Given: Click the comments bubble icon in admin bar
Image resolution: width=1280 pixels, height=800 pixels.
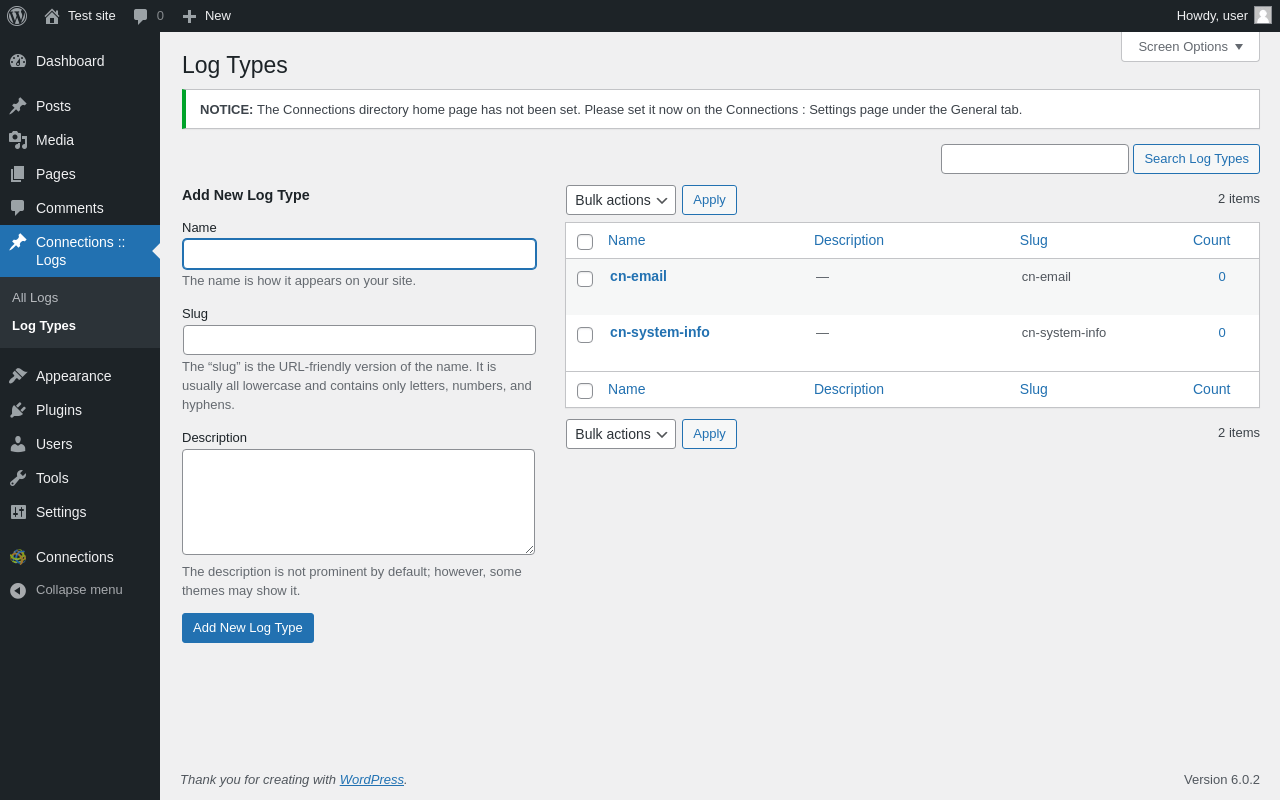Looking at the screenshot, I should 141,16.
